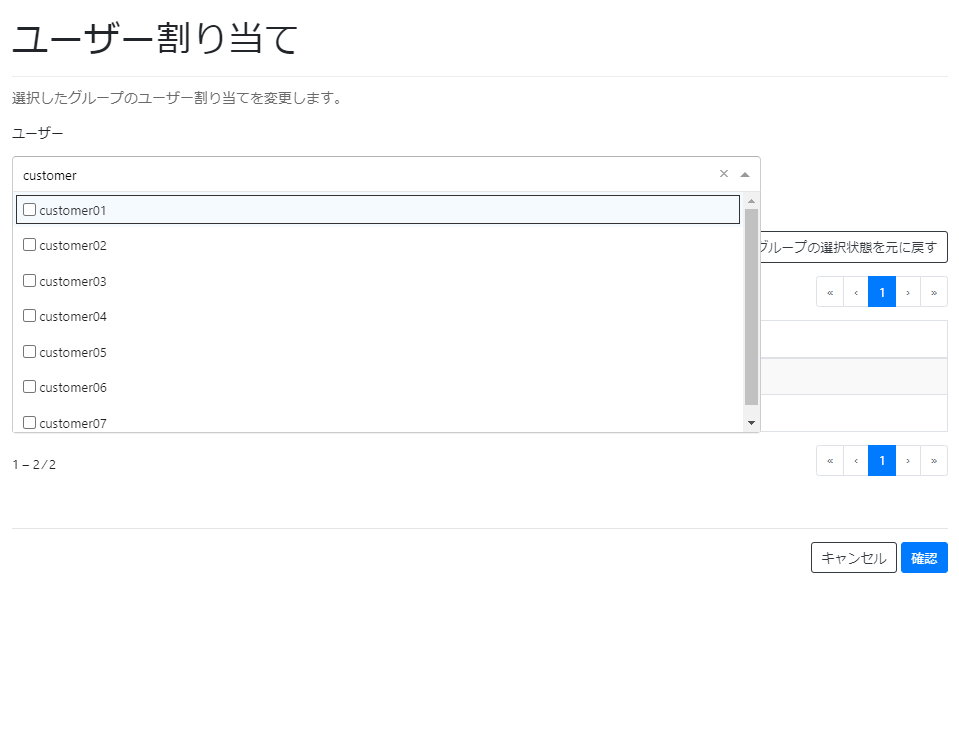Click the previous-page arrow in the top pagination

(856, 291)
